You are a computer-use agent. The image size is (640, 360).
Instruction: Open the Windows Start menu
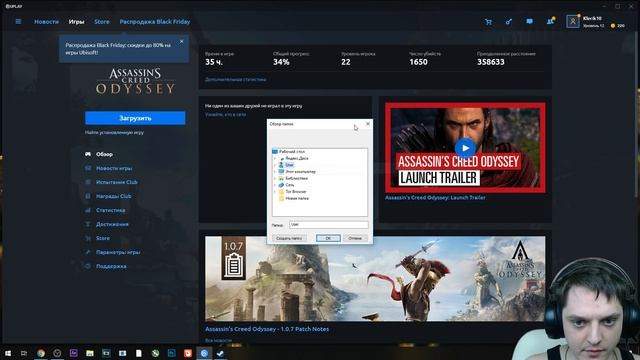click(8, 353)
